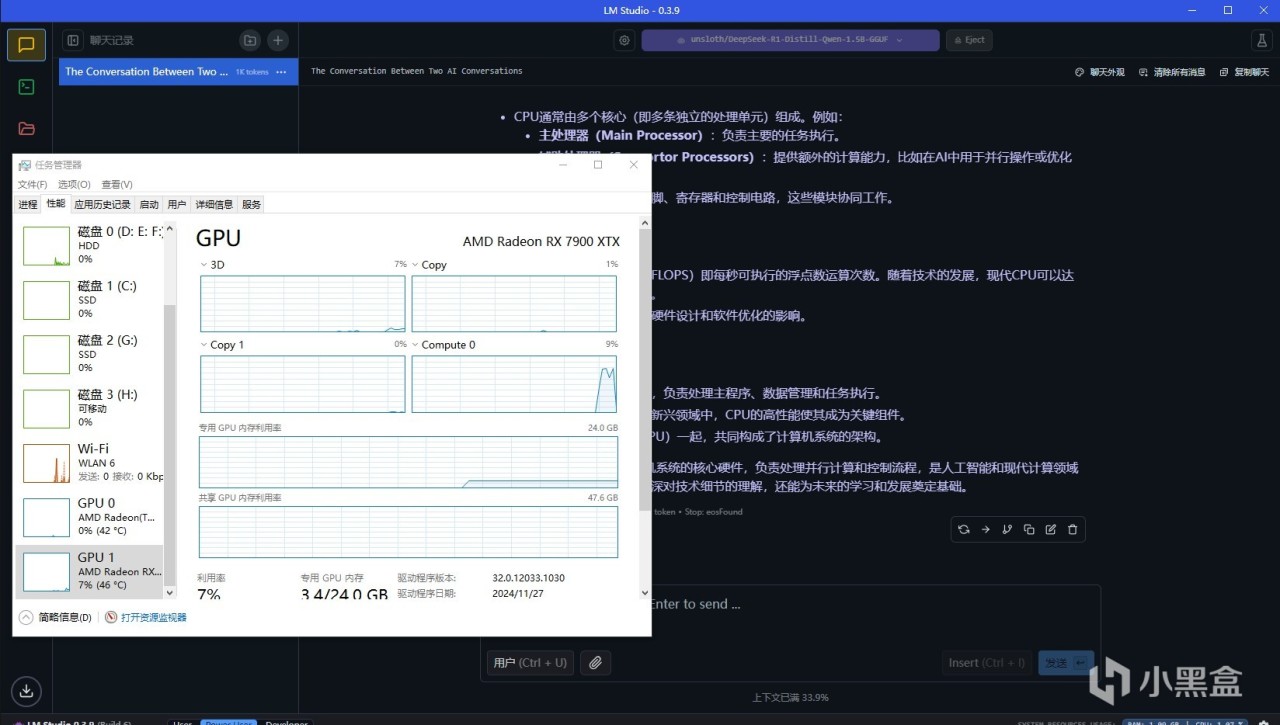Regenerate the assistant message

coord(963,529)
